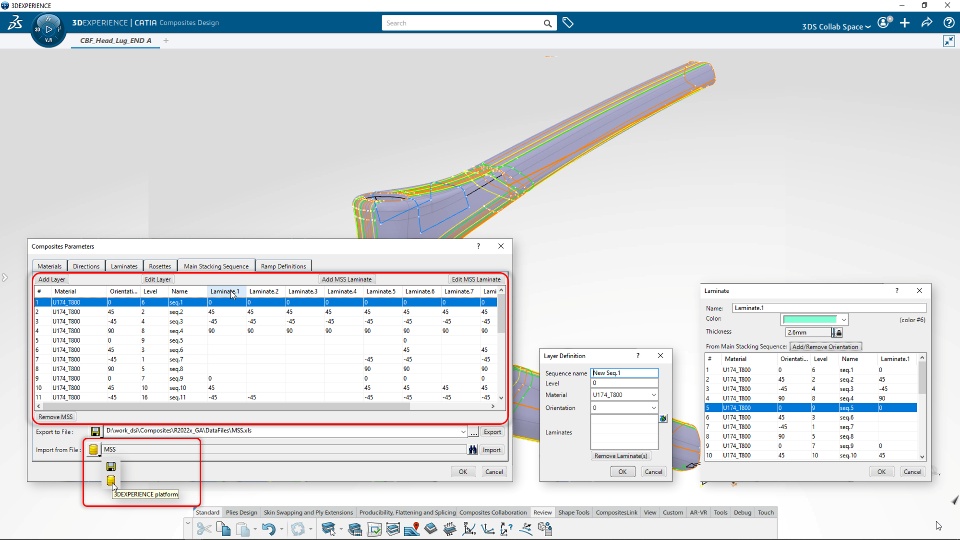Screen dimensions: 960x540
Task: Open the Export to File path dropdown
Action: 463,432
